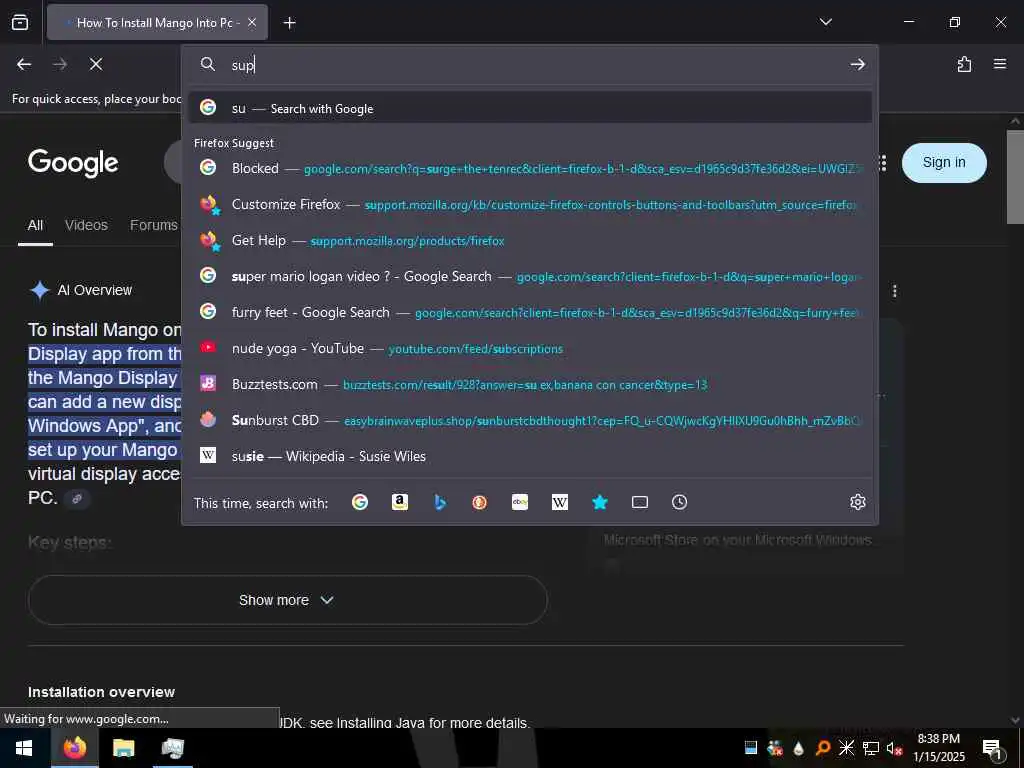1024x768 pixels.
Task: List all tabs dropdown chevron
Action: coord(825,22)
